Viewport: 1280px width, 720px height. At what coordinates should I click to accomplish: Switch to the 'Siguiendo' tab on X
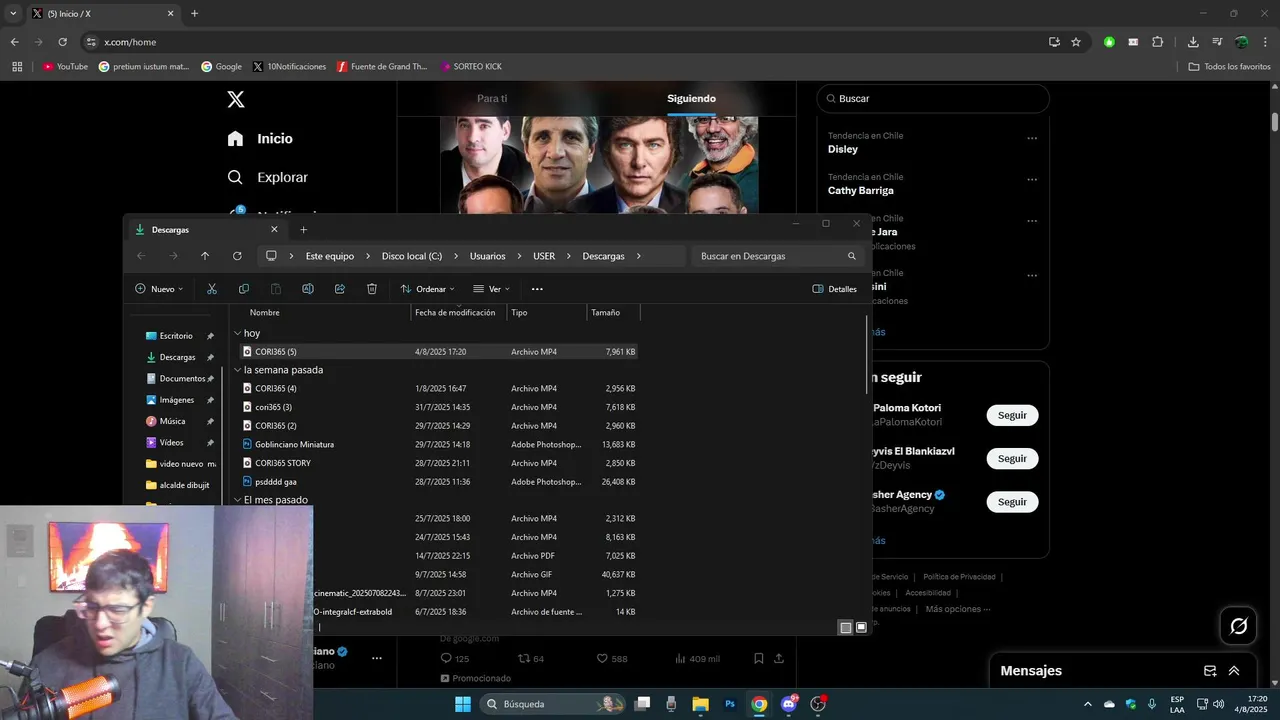tap(691, 99)
